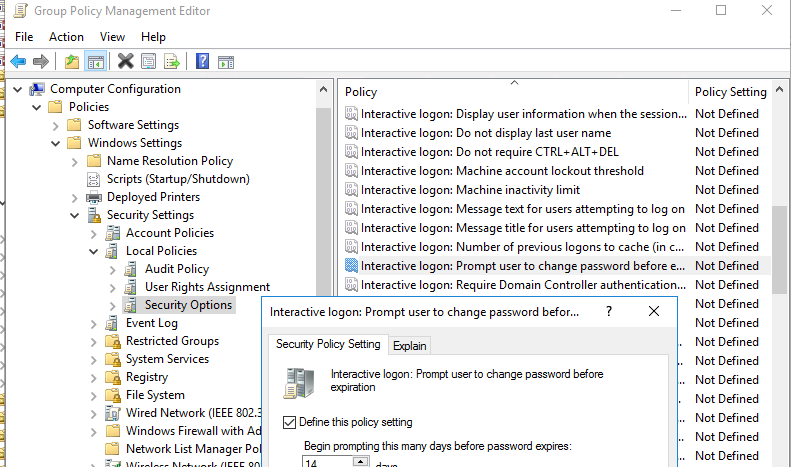Expand the Software Settings node

click(x=55, y=126)
